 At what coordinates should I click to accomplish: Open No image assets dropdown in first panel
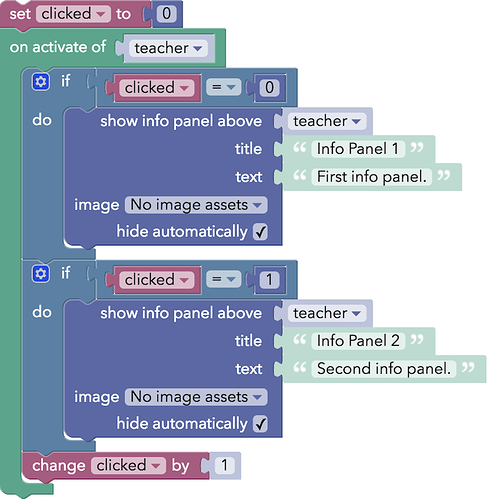[x=196, y=205]
